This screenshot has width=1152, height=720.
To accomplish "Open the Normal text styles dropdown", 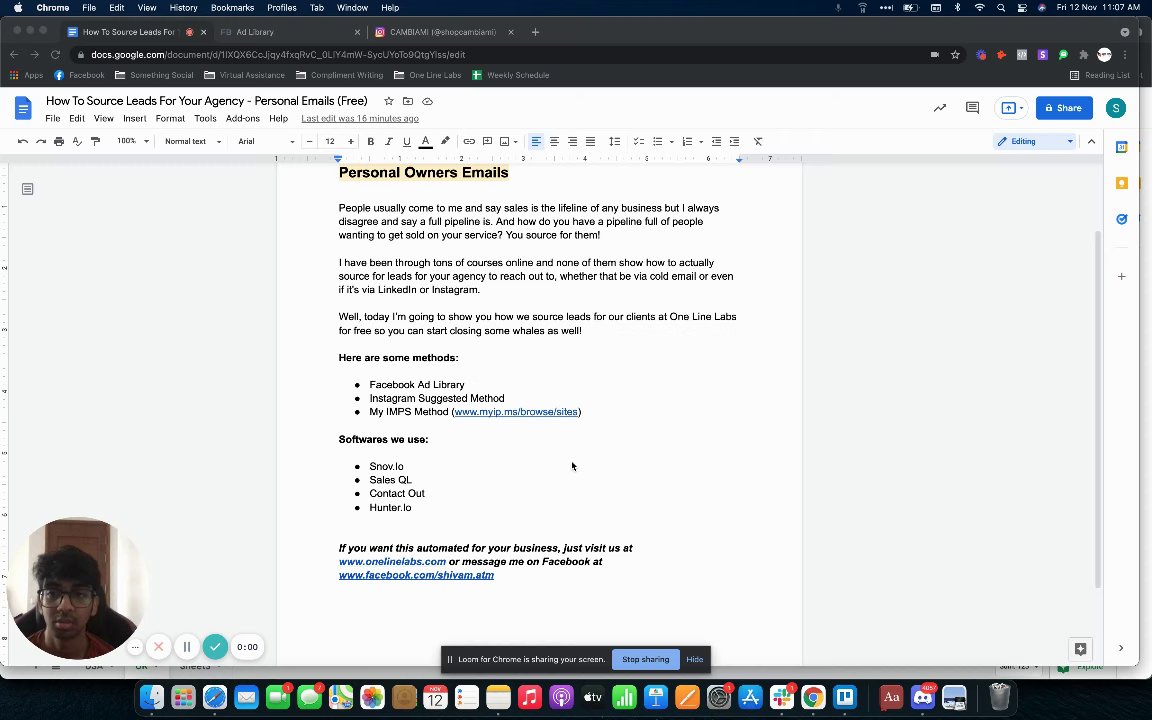I will coord(192,141).
